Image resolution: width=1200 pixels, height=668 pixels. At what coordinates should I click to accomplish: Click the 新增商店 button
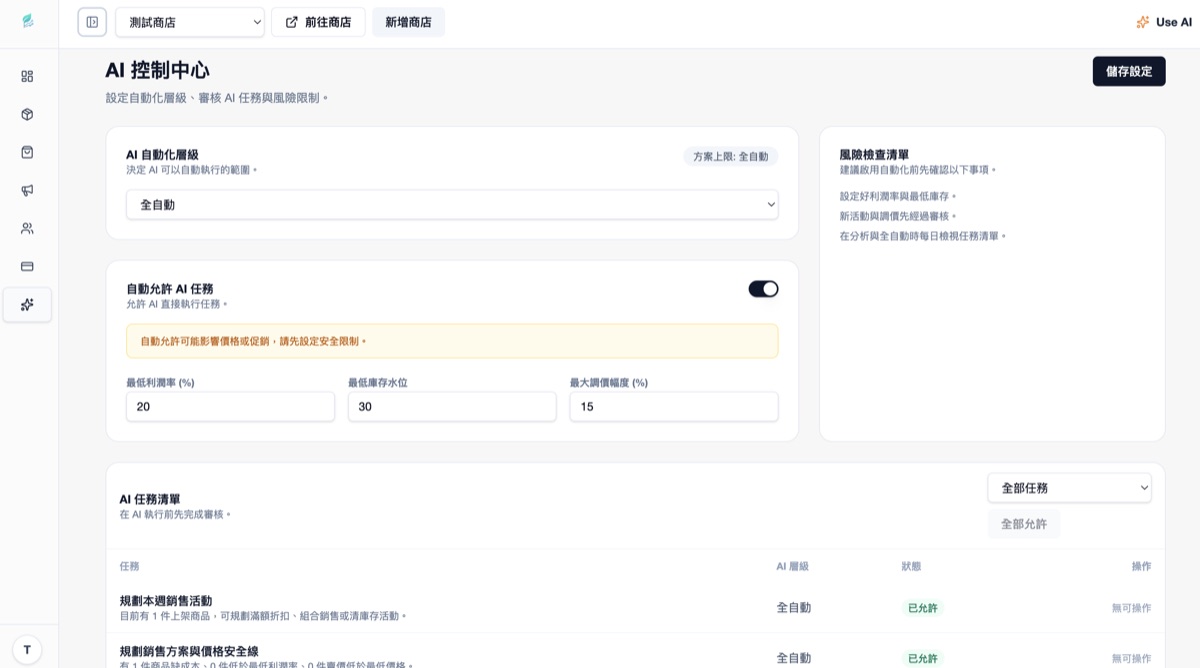[x=408, y=22]
